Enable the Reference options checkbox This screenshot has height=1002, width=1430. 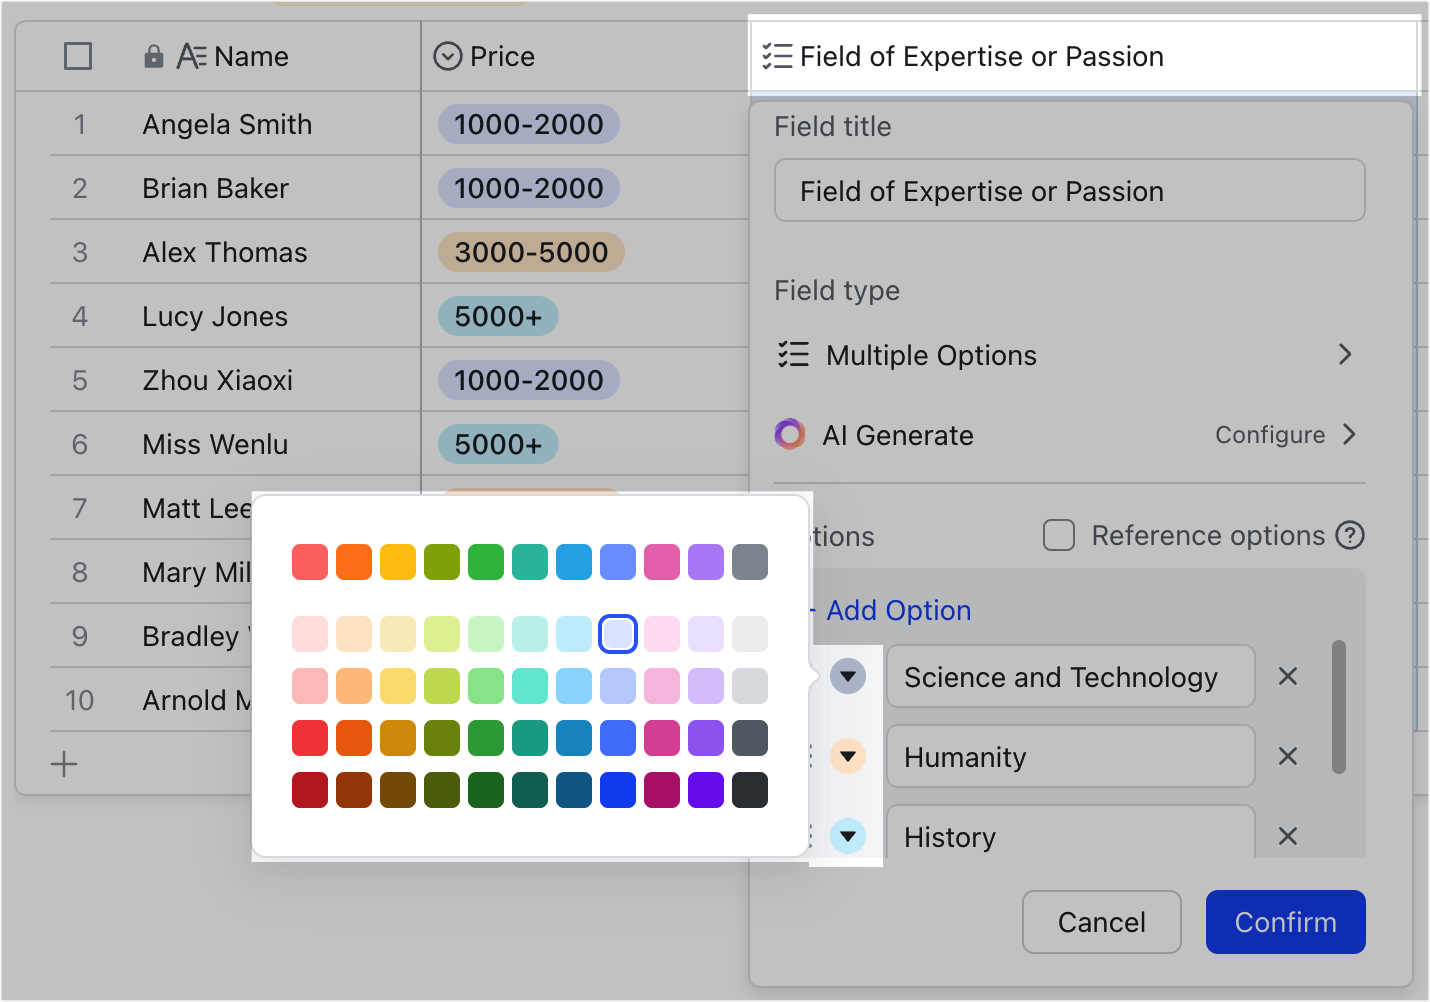tap(1059, 536)
